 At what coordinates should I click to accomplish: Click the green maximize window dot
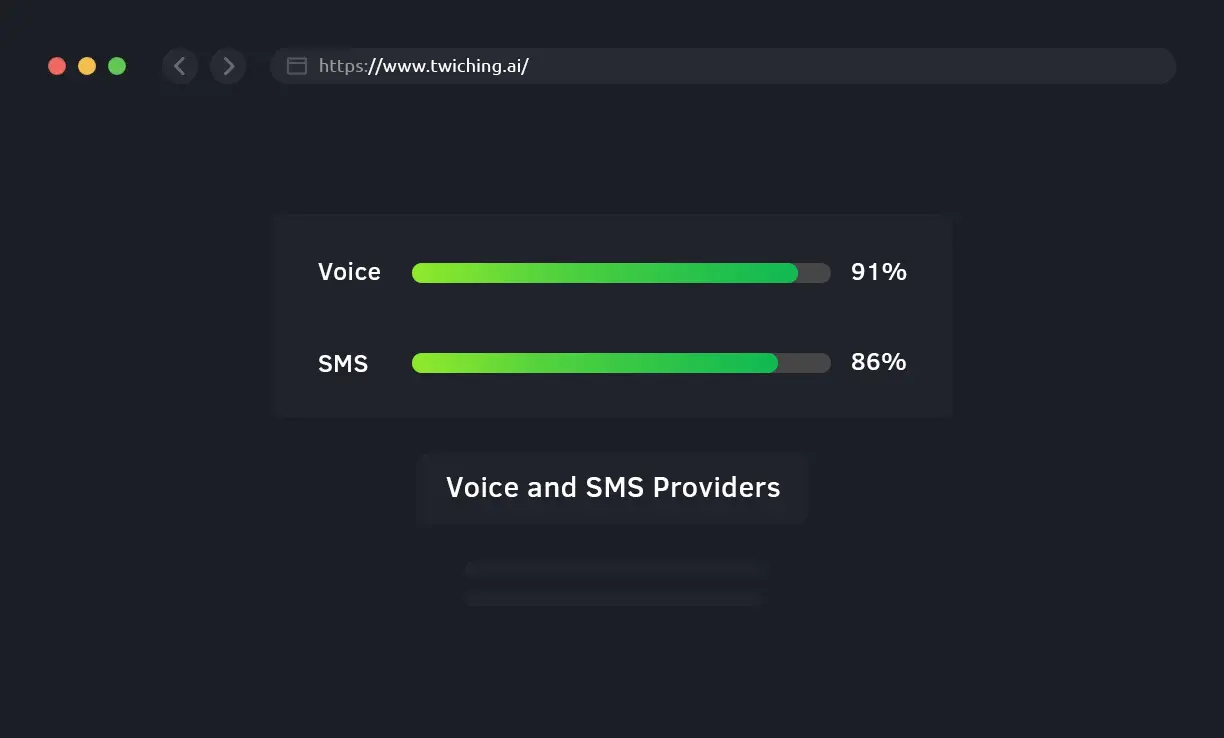[117, 66]
